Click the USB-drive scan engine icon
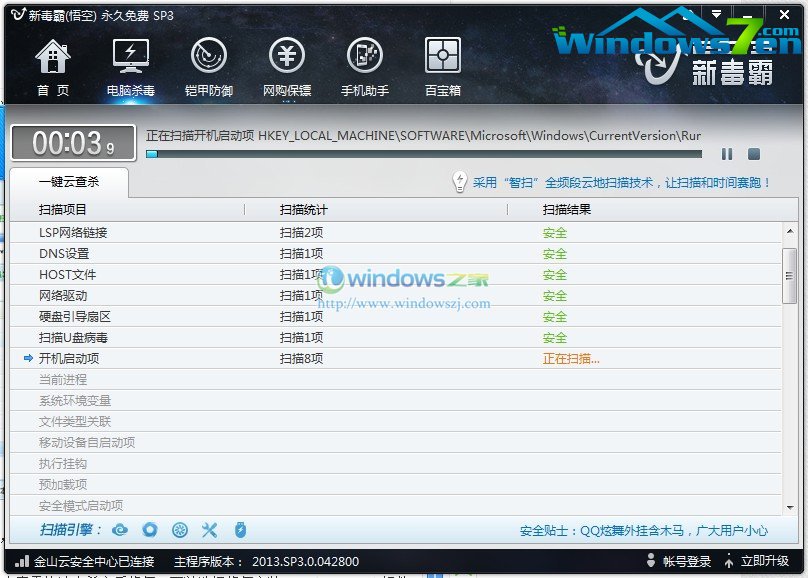 (240, 530)
